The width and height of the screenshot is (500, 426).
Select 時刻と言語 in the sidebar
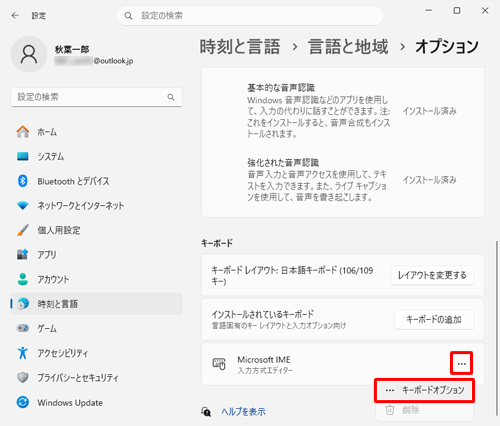97,304
